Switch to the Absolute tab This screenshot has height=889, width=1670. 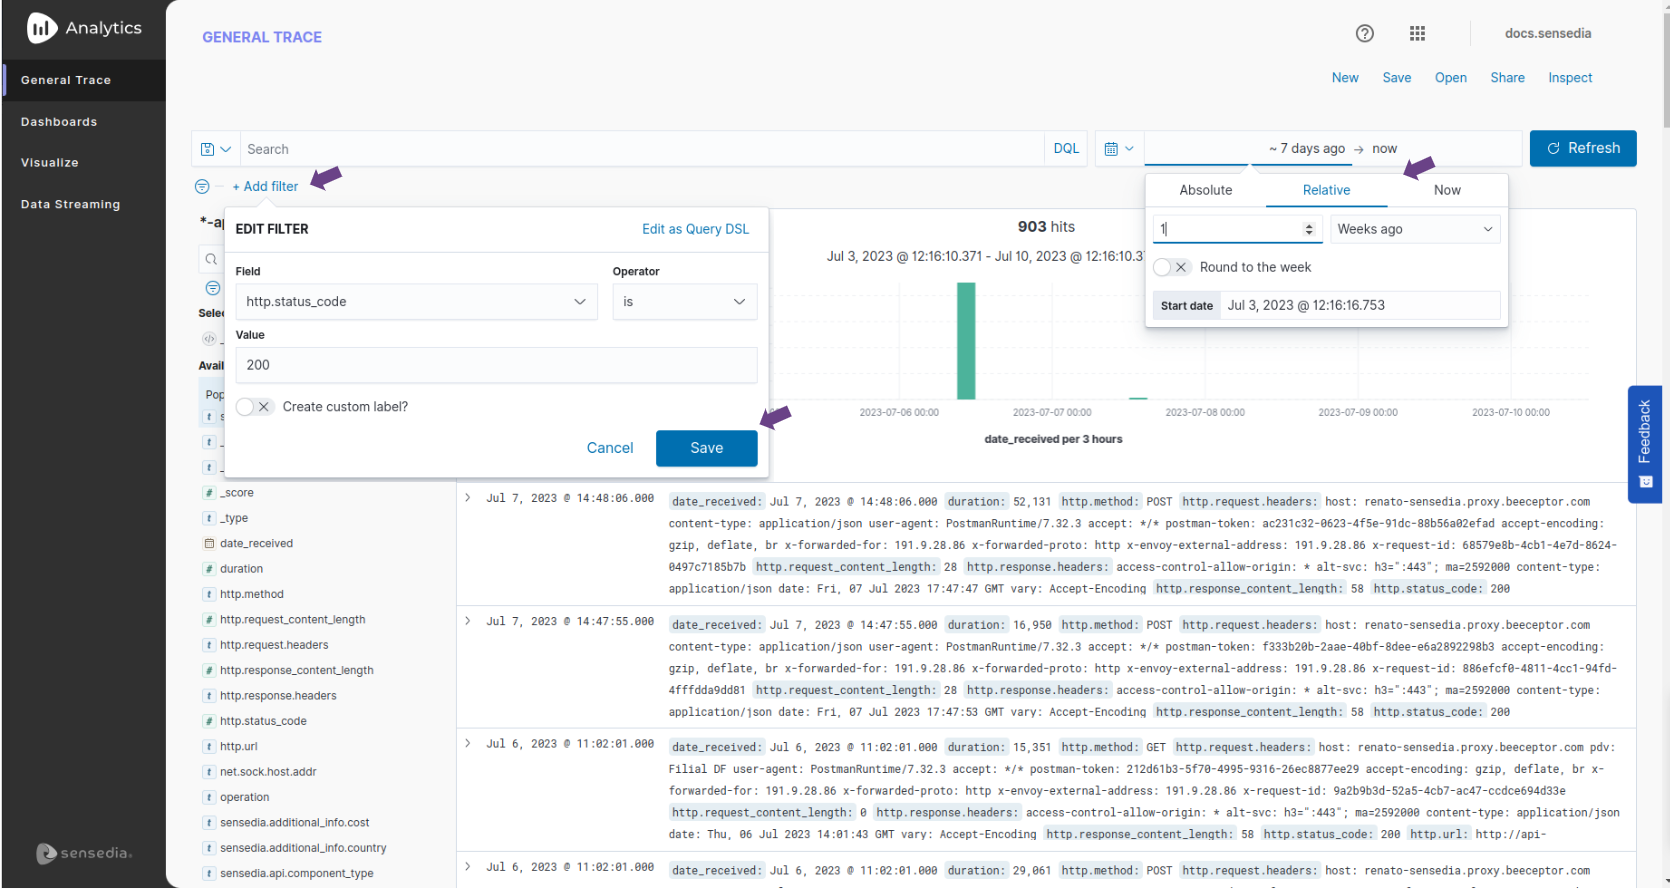(x=1205, y=190)
